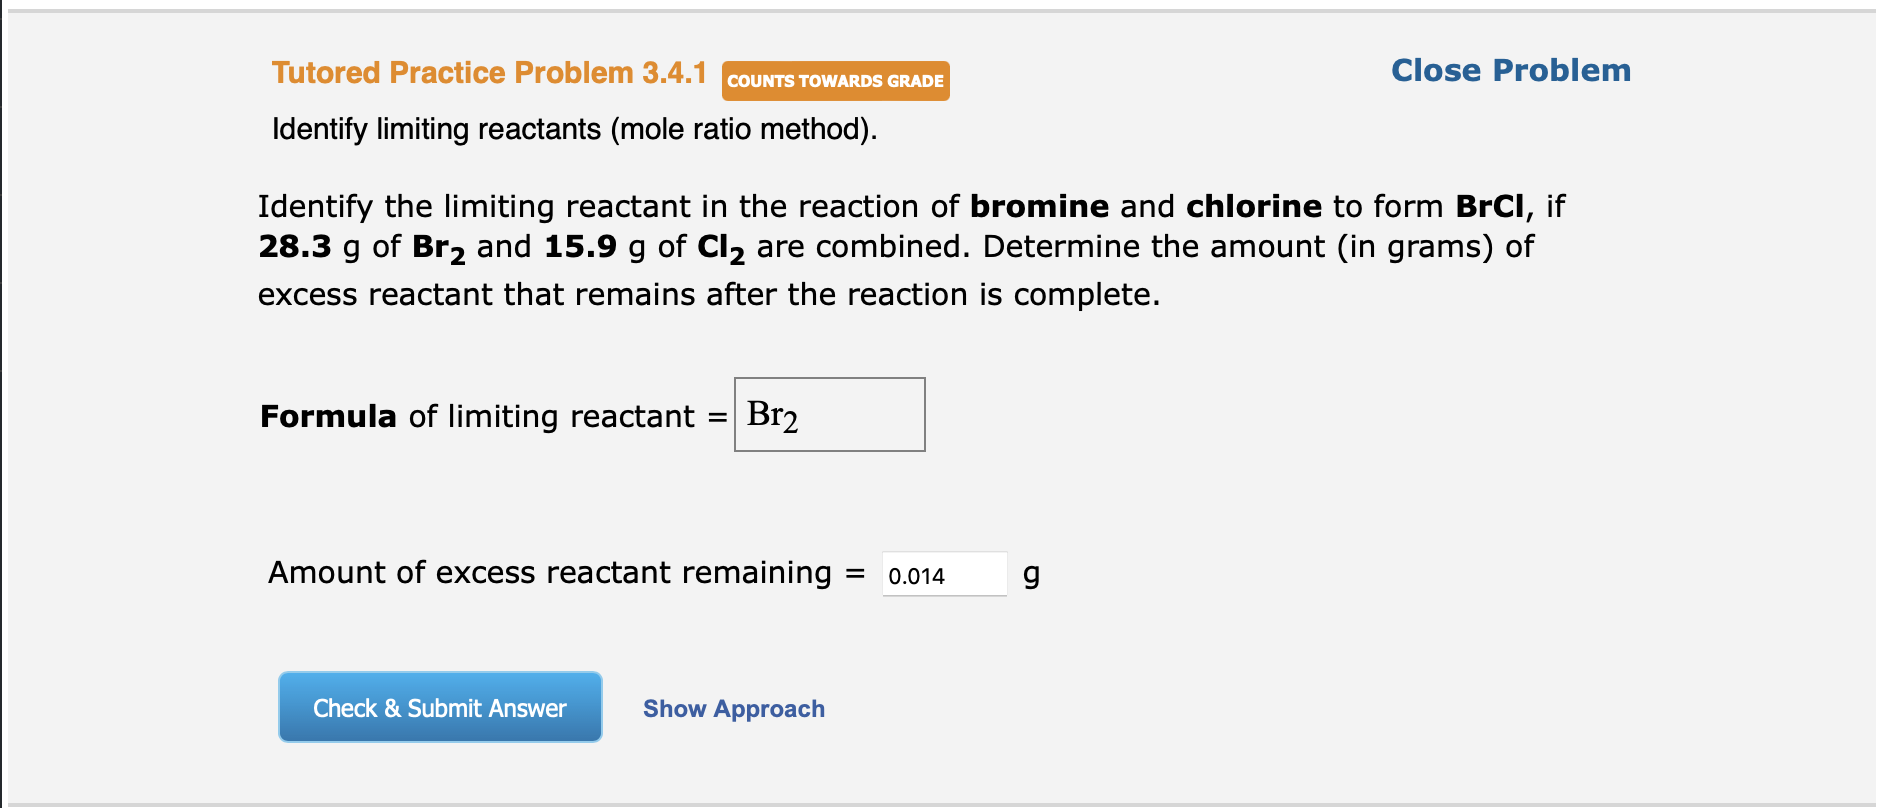Screen dimensions: 1878x808
Task: Click the bold BrCl product text
Action: coord(1488,206)
